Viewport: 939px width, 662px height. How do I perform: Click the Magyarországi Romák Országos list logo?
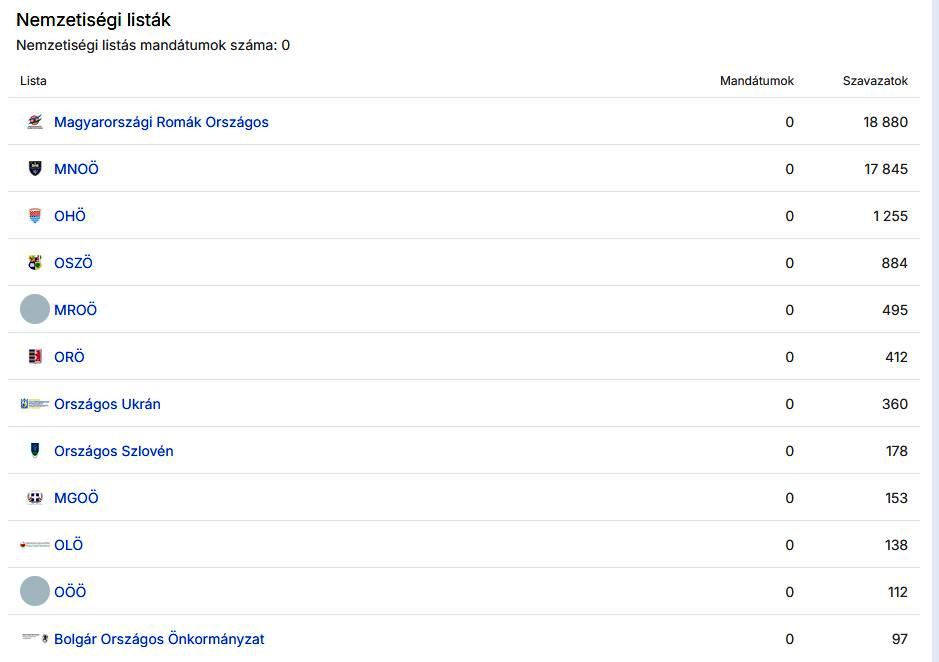[x=35, y=122]
